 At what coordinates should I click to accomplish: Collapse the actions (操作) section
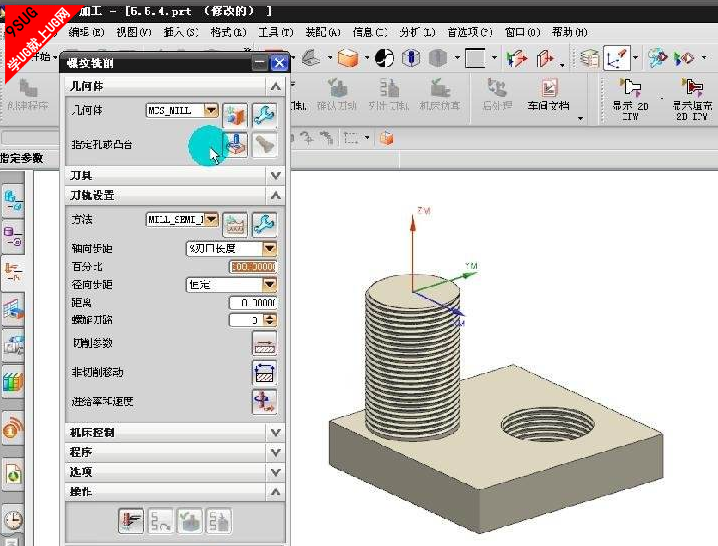coord(275,491)
